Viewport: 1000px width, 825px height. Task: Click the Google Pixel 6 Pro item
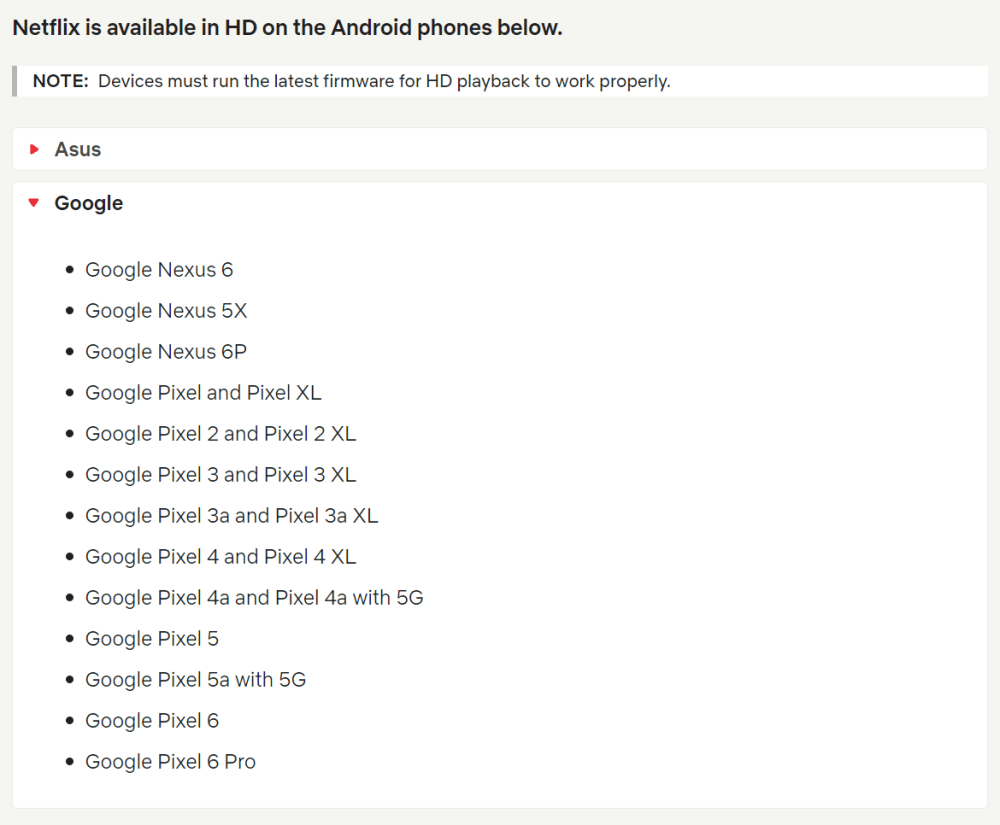(170, 762)
